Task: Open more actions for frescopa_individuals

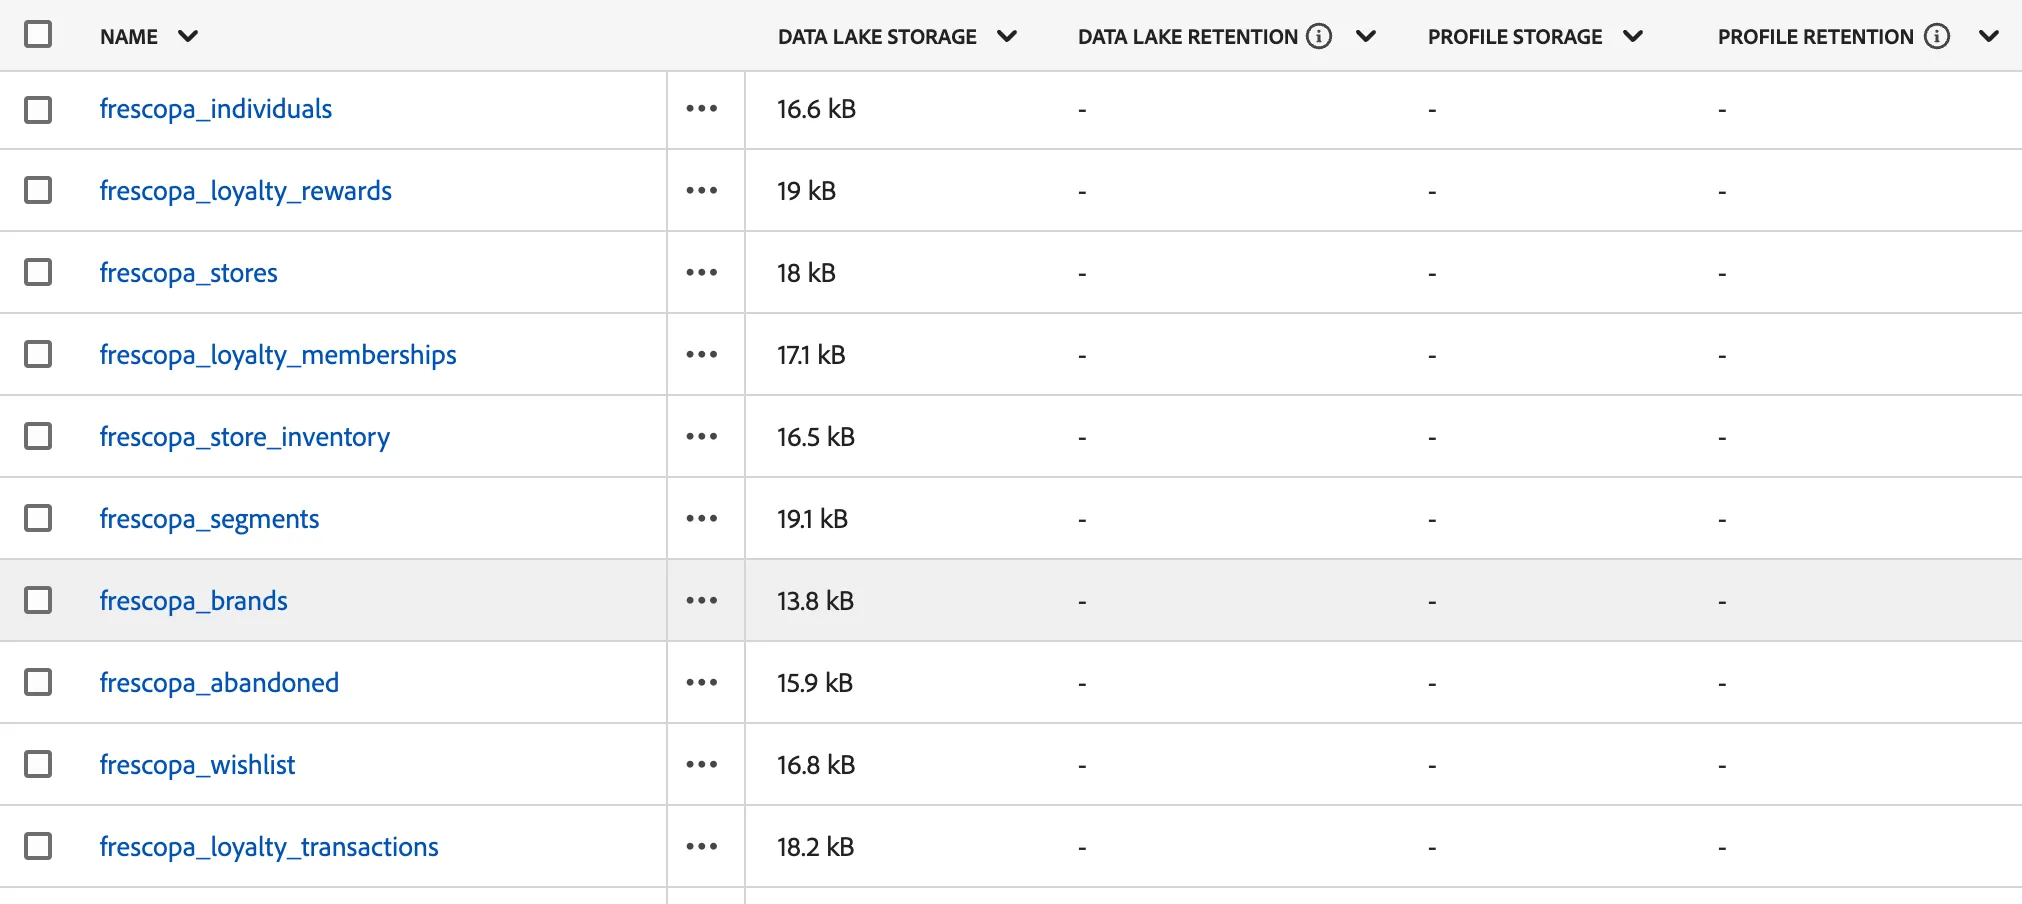Action: coord(702,109)
